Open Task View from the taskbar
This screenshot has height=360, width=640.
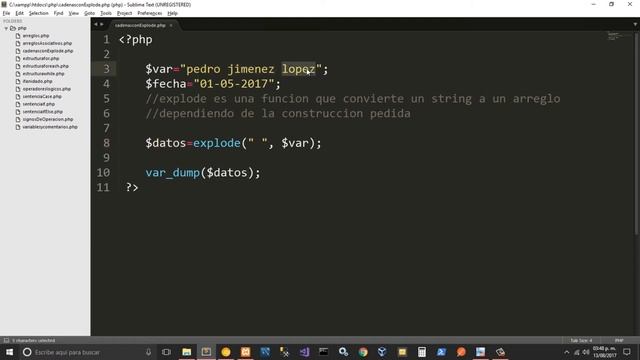(166, 352)
